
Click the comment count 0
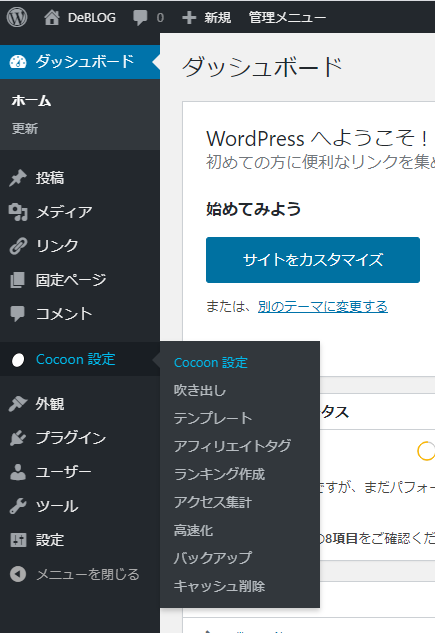(x=160, y=18)
